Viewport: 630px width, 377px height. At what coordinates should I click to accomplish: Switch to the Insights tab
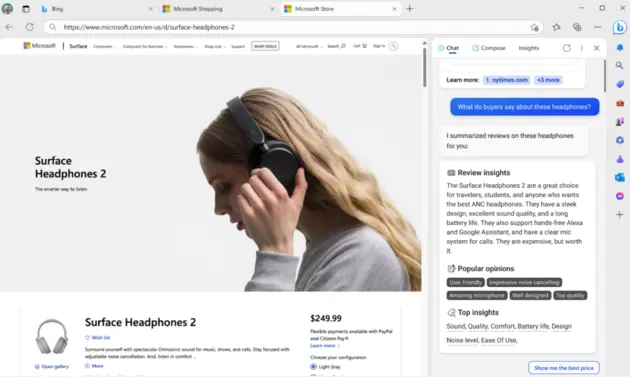pos(528,48)
